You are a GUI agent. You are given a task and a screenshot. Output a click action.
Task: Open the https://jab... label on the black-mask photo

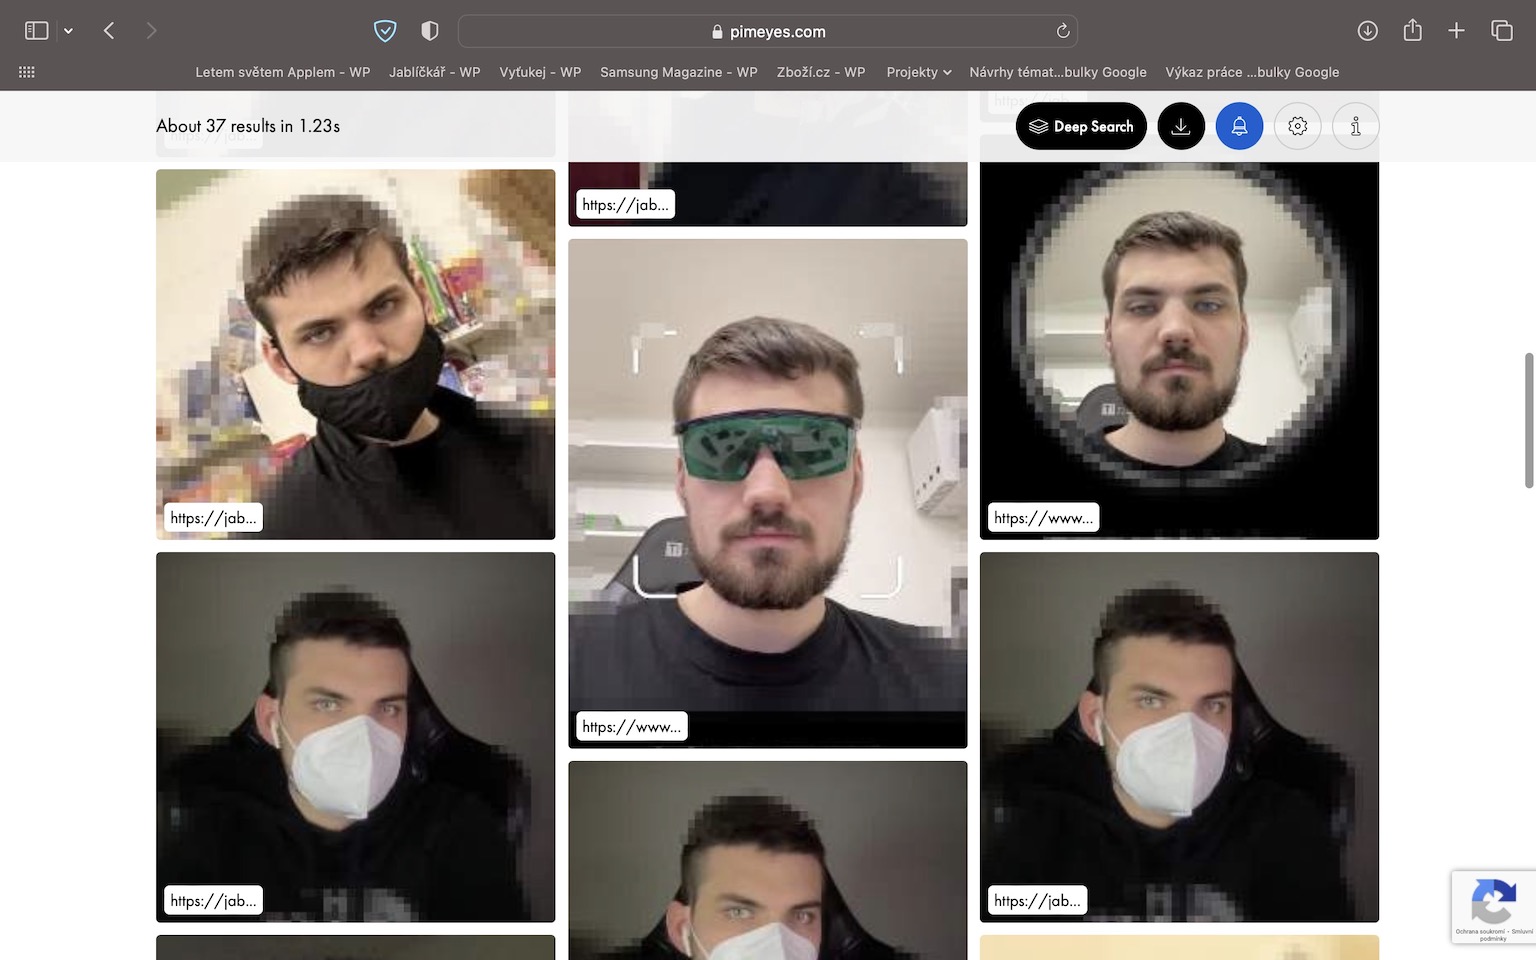[213, 518]
